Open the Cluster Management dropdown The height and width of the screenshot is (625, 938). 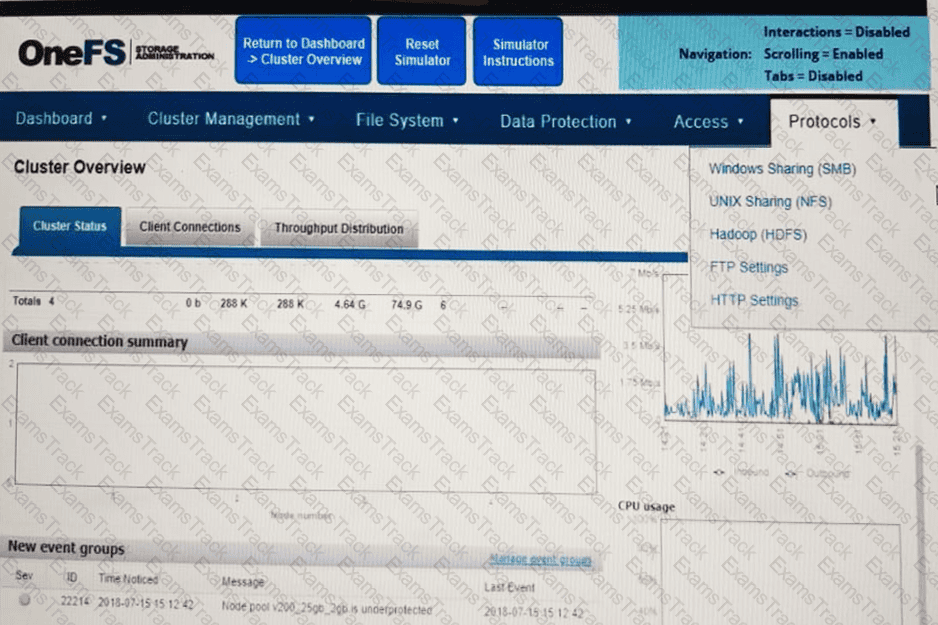[x=231, y=119]
